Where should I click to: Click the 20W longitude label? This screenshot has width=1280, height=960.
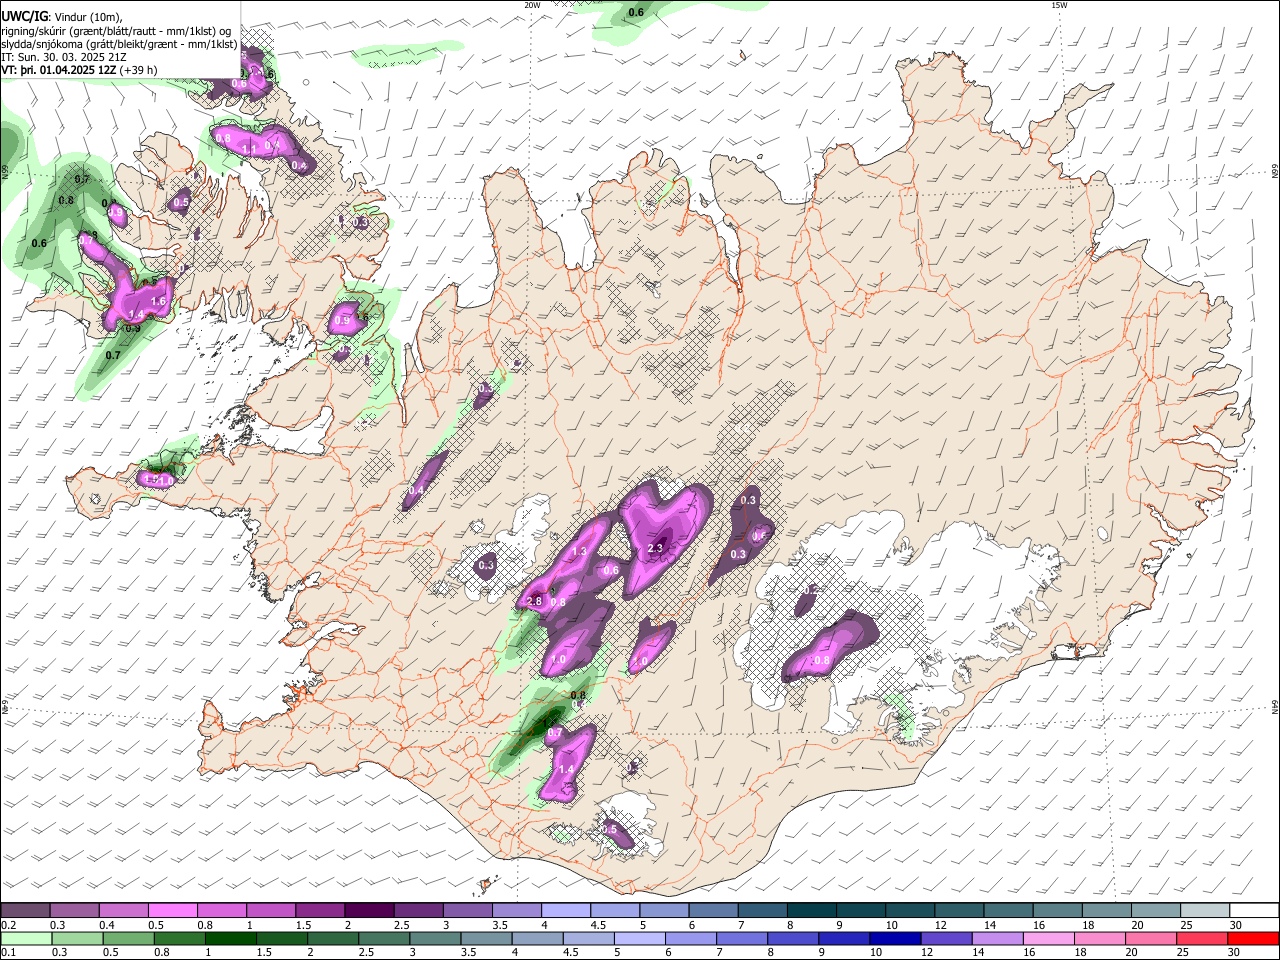(x=532, y=5)
